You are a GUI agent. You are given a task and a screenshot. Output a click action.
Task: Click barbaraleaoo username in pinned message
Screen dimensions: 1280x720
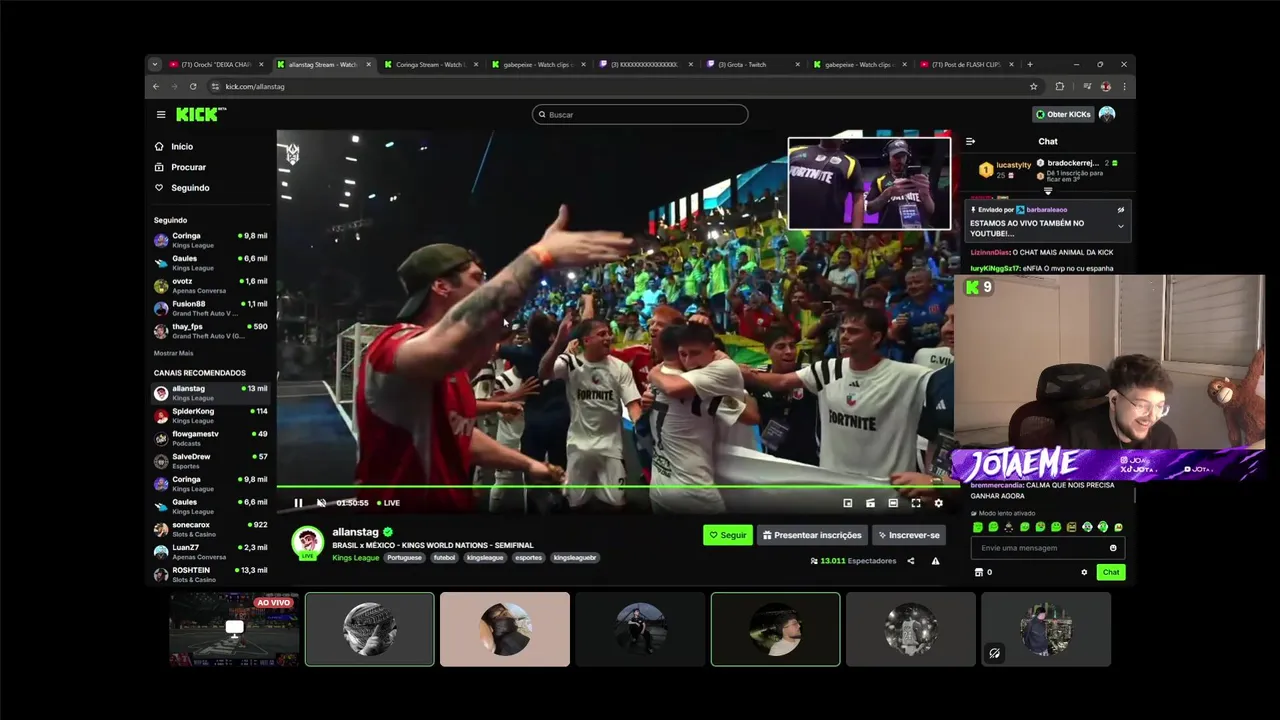point(1047,210)
